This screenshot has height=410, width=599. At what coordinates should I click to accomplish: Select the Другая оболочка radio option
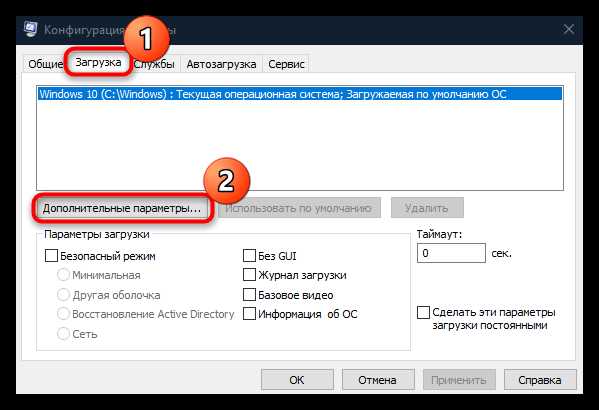(63, 295)
